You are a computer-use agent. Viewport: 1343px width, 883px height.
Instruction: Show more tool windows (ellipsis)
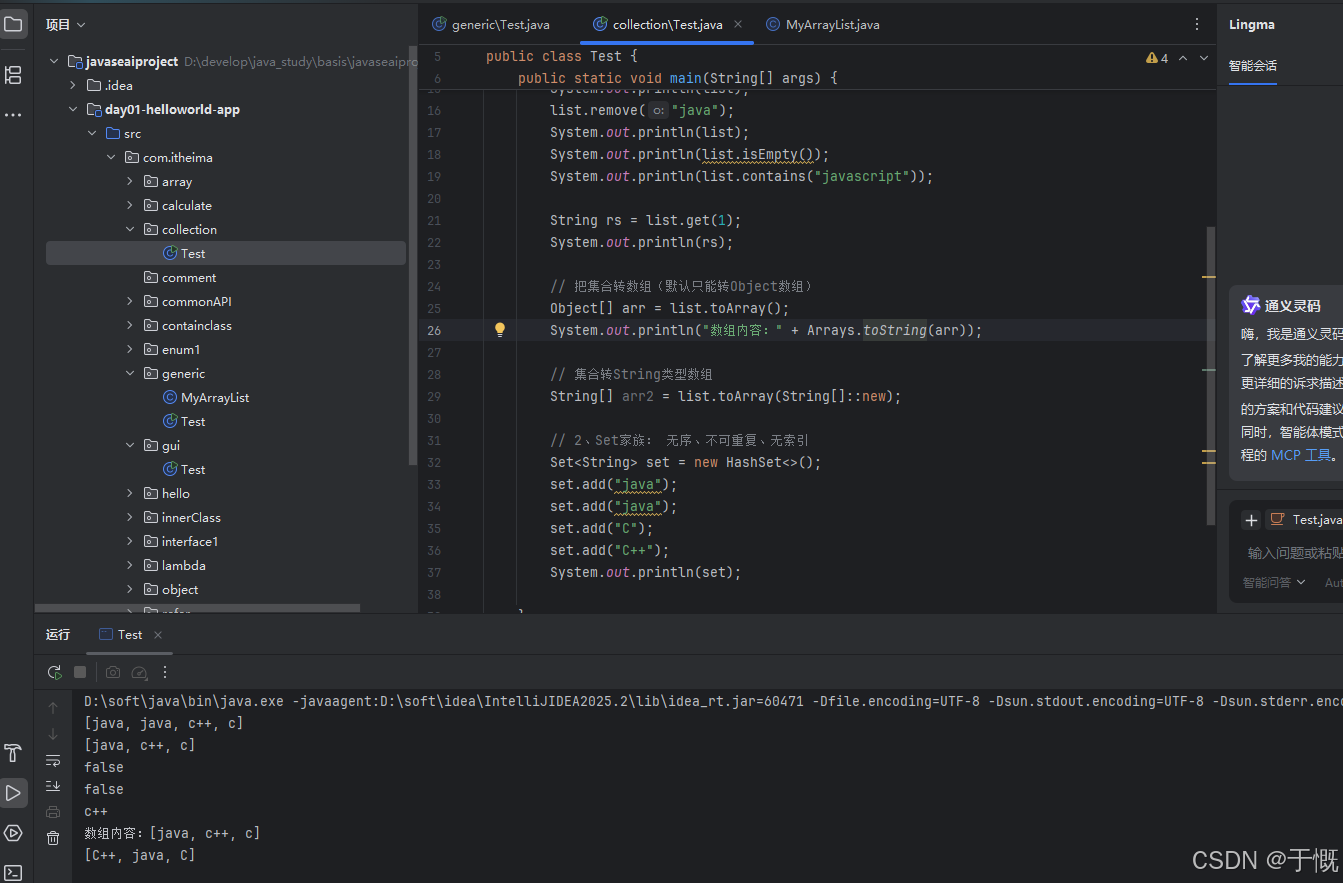pyautogui.click(x=14, y=115)
